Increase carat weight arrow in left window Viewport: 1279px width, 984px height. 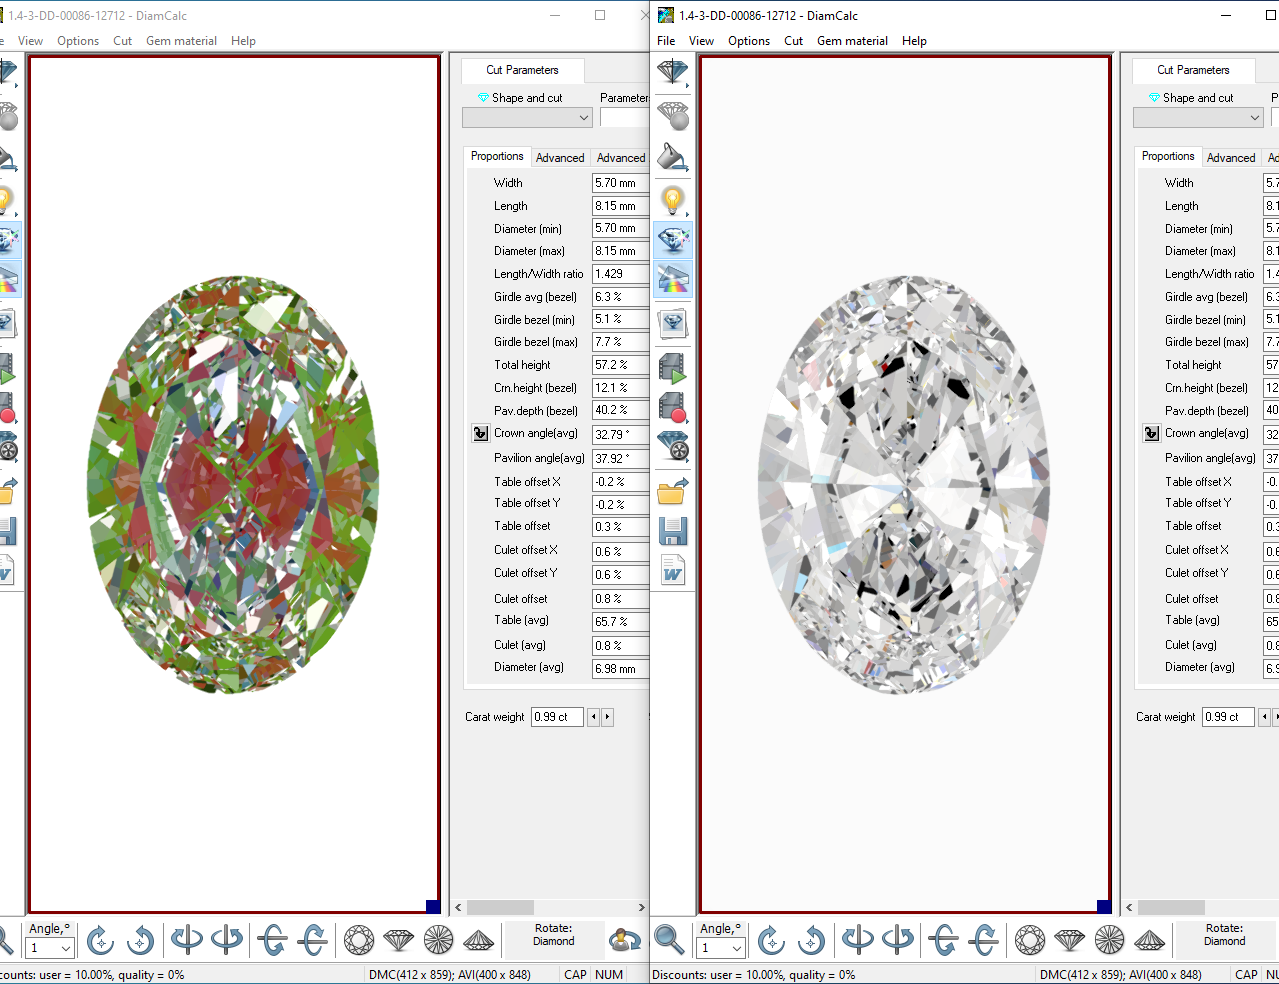click(607, 717)
